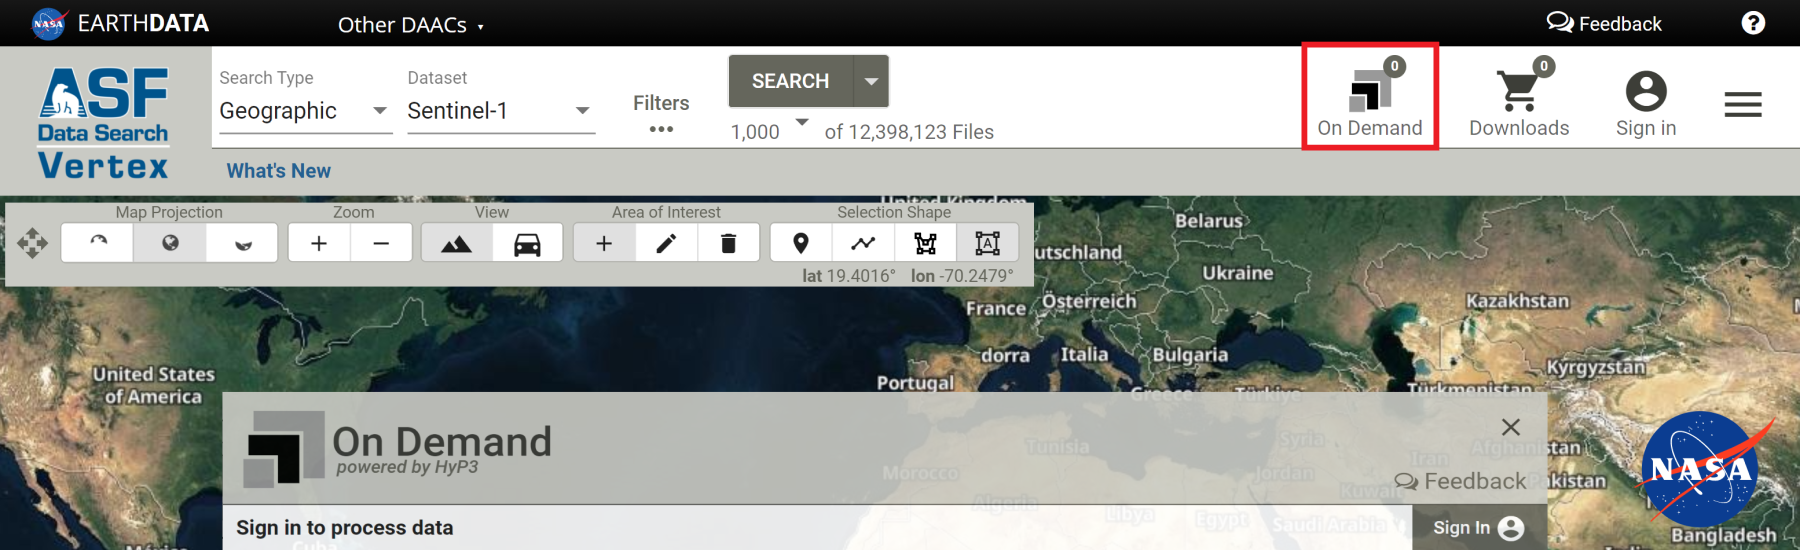Screen dimensions: 1800x550
Task: Open the Downloads cart
Action: [x=1519, y=97]
